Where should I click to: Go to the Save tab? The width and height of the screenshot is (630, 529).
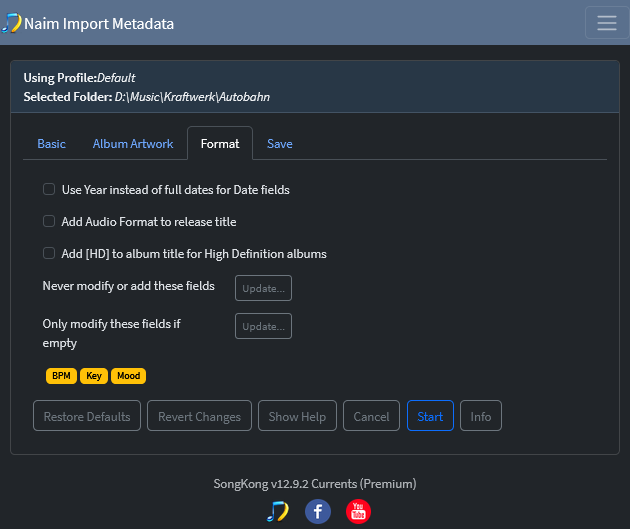(280, 144)
